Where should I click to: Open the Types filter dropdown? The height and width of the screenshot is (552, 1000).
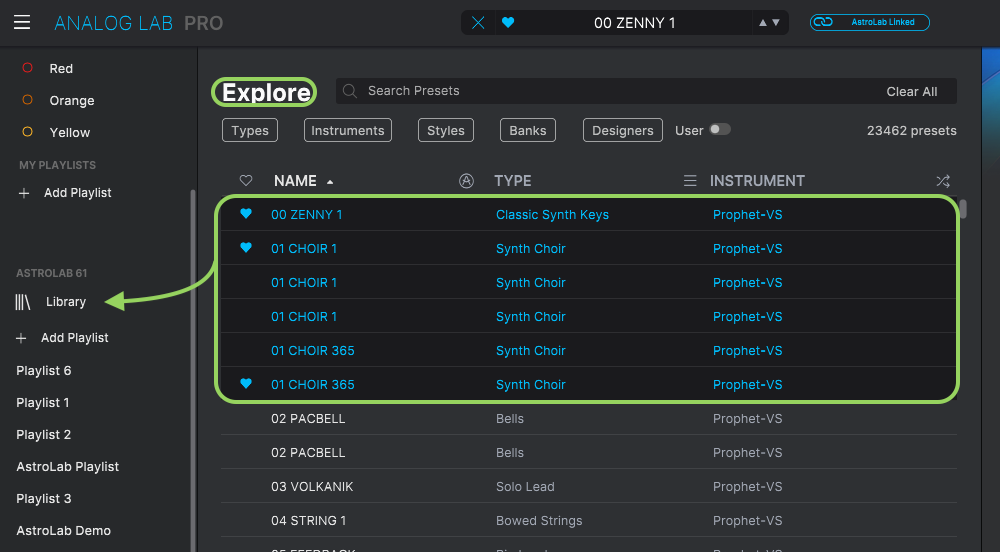[250, 130]
